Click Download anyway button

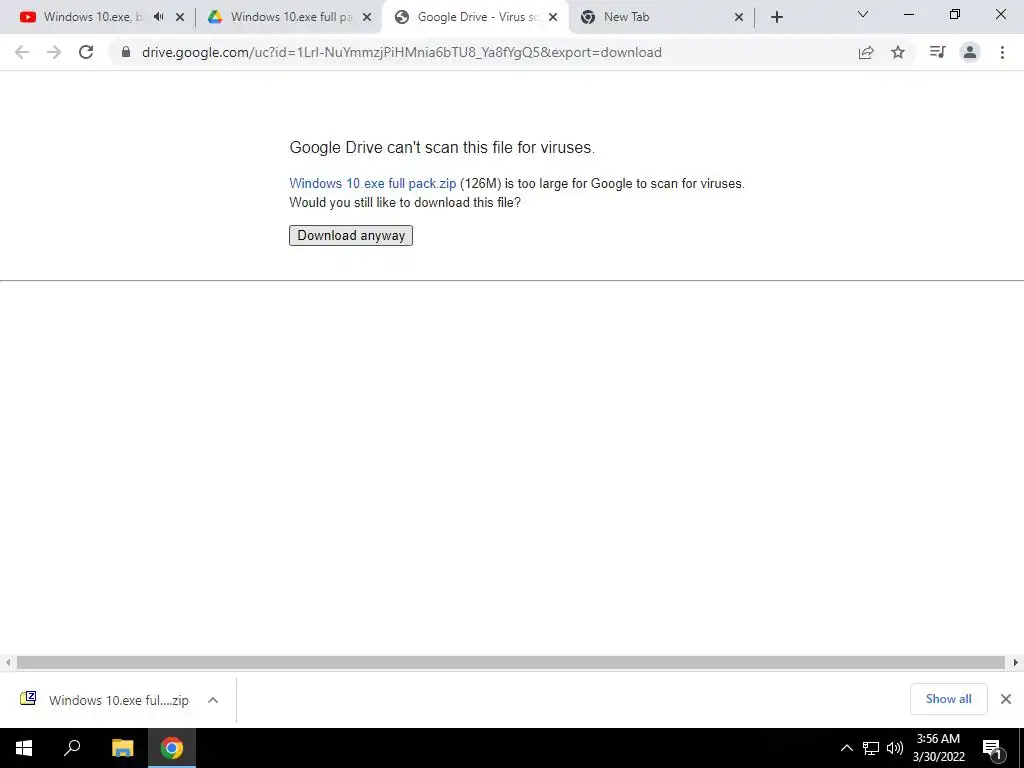click(x=351, y=235)
